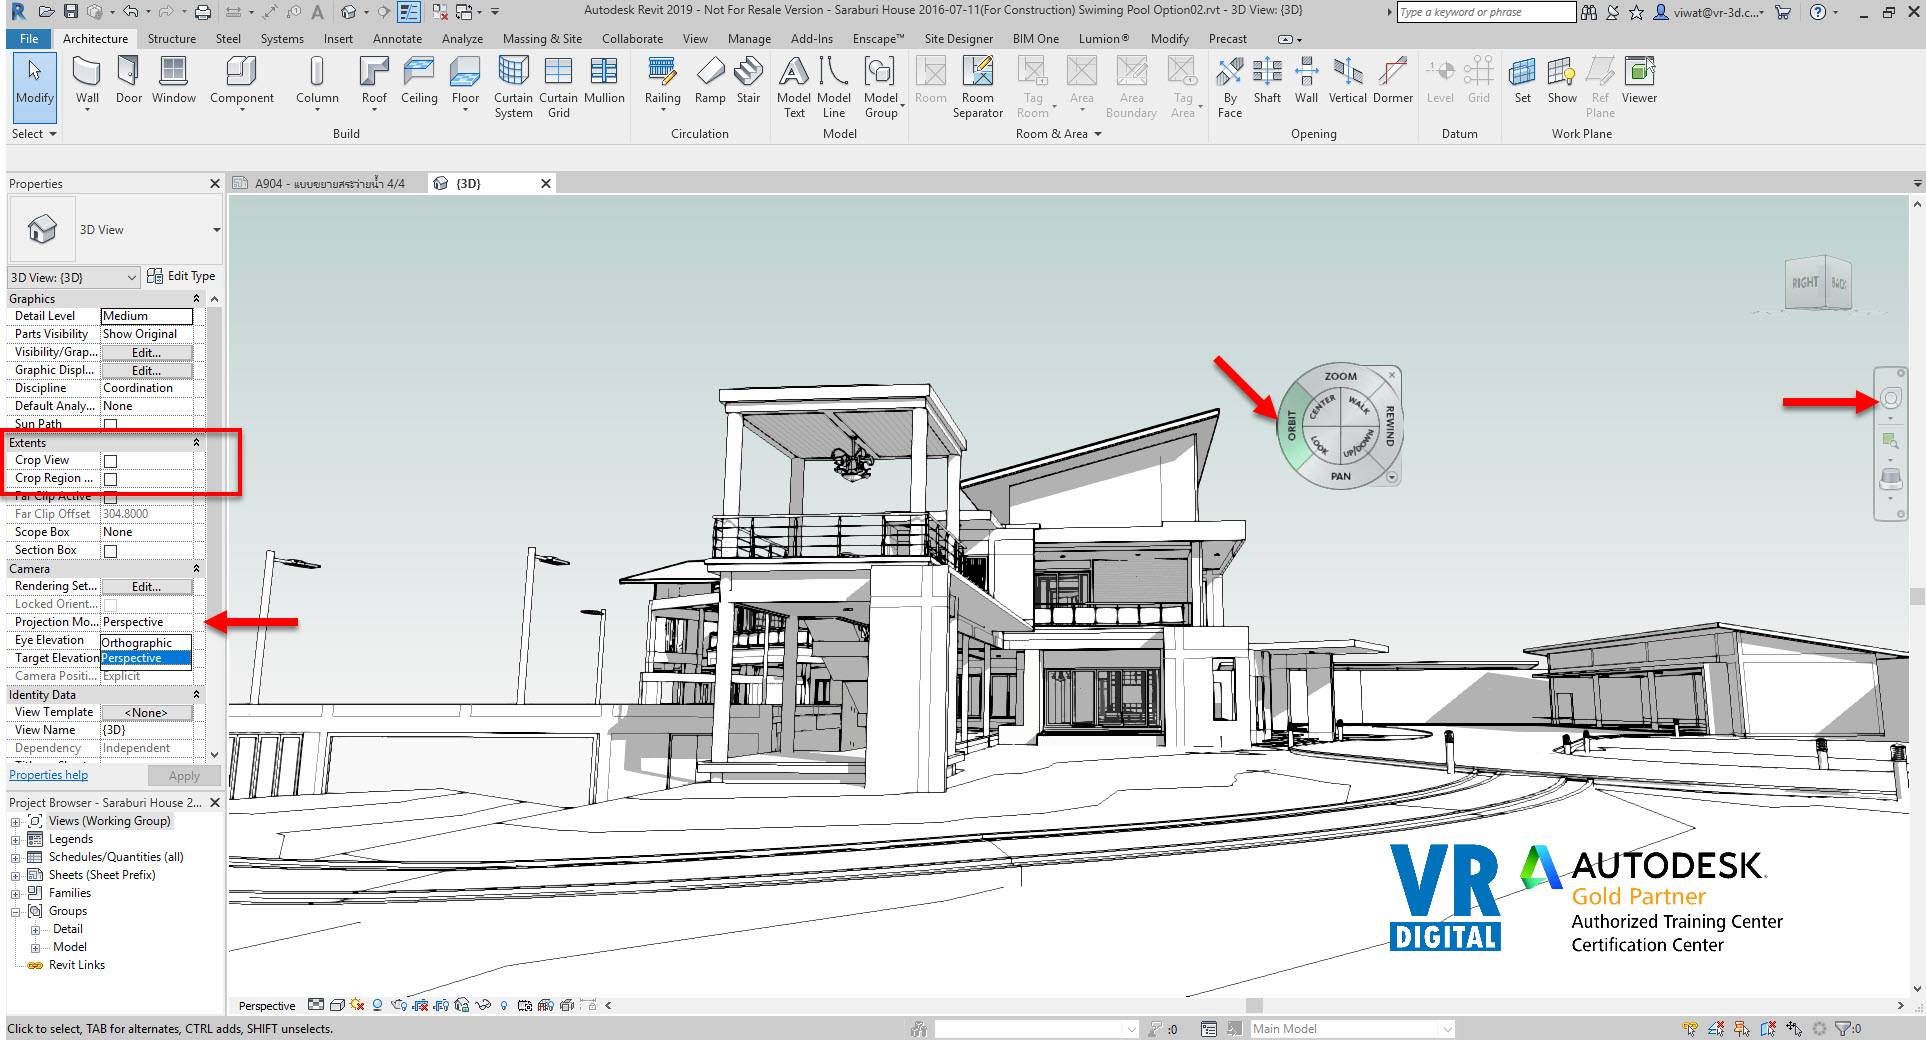Image resolution: width=1926 pixels, height=1040 pixels.
Task: Choose the Roof tool
Action: tap(374, 81)
